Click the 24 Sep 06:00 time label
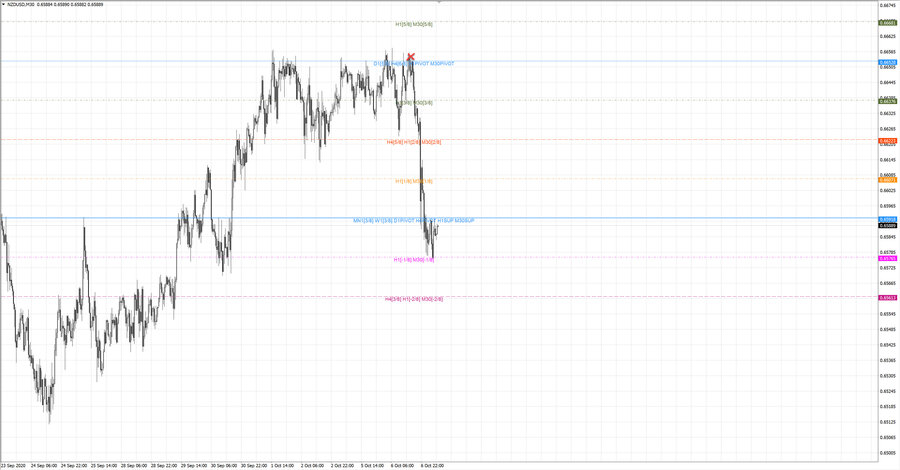This screenshot has width=900, height=470. coord(44,465)
